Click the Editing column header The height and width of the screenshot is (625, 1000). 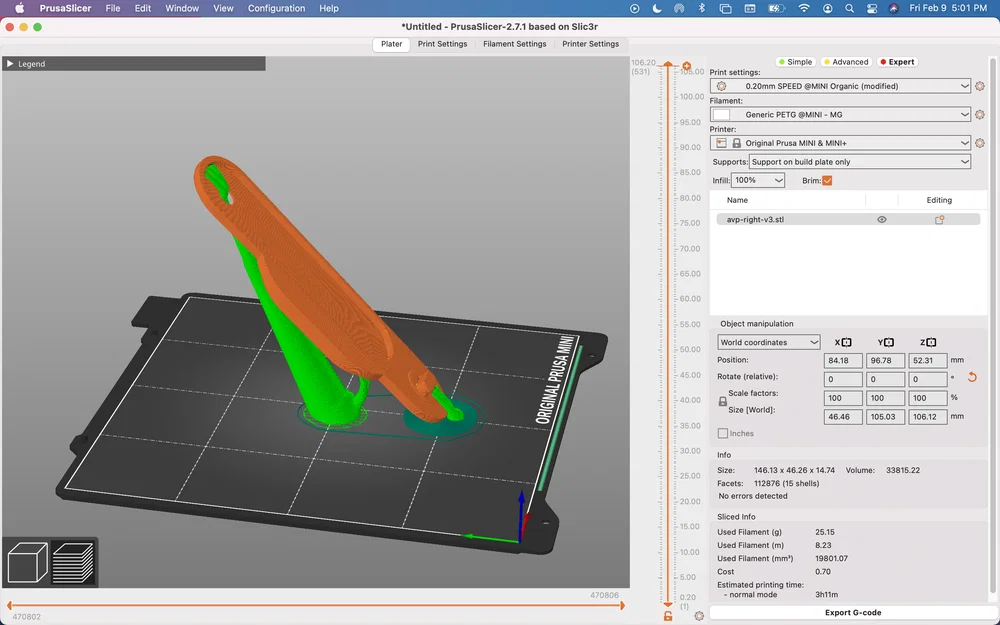tap(939, 200)
